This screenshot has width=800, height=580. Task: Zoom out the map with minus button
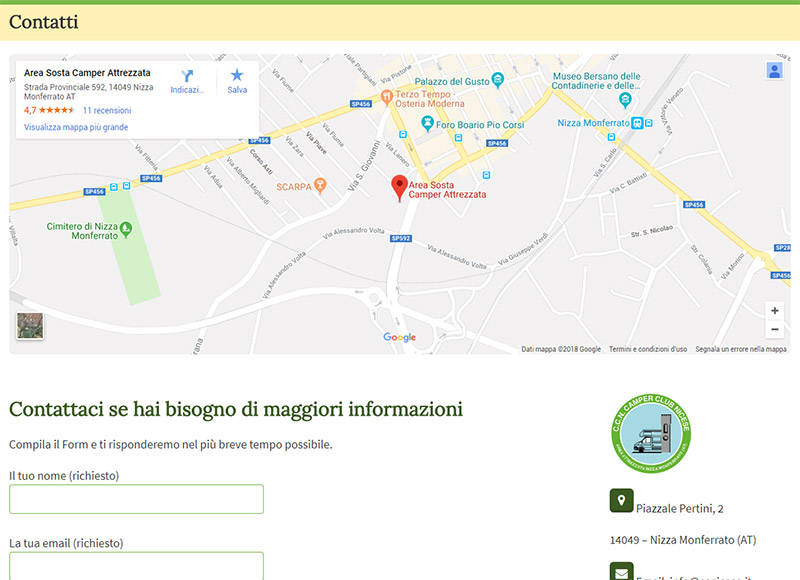coord(774,329)
